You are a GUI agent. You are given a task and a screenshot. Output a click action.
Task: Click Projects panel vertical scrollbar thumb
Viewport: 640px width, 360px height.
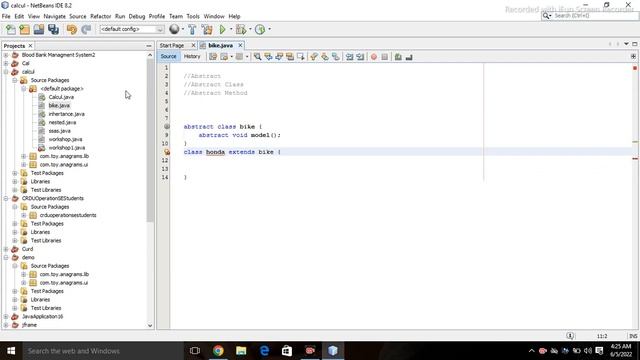pyautogui.click(x=150, y=141)
